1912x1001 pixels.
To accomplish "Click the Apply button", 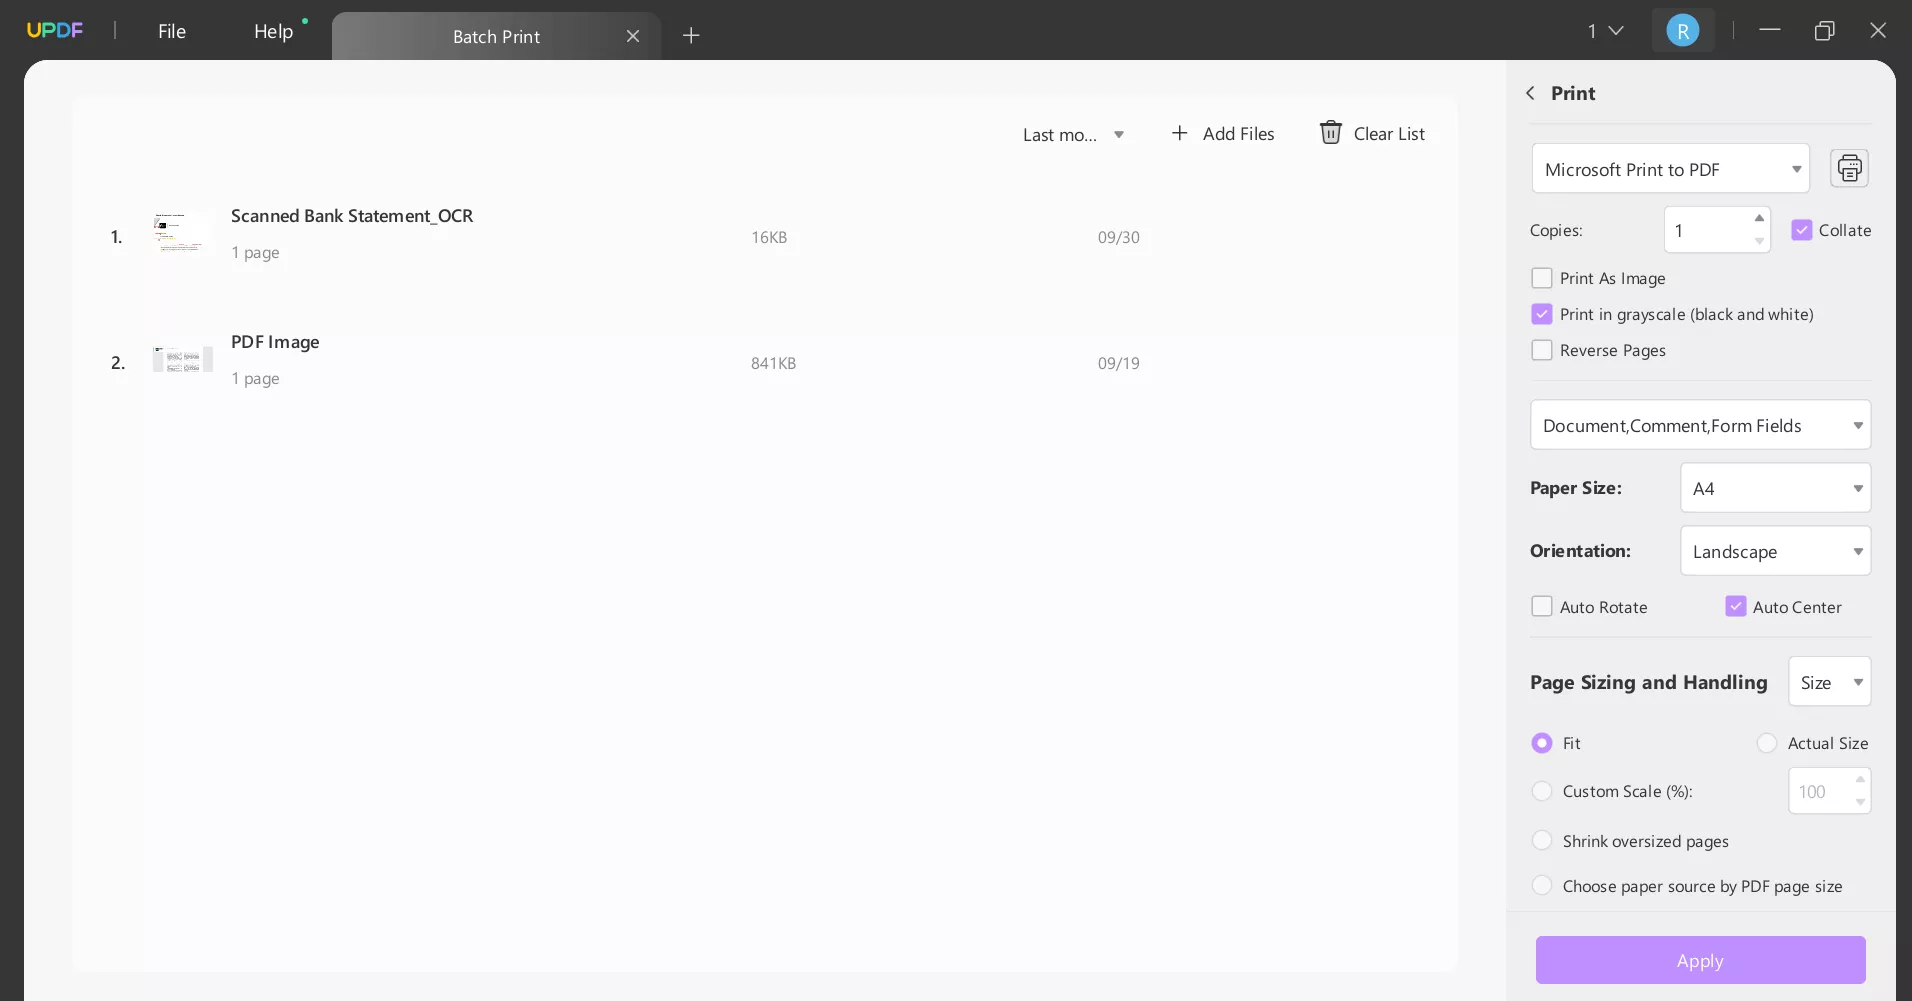I will (x=1700, y=960).
